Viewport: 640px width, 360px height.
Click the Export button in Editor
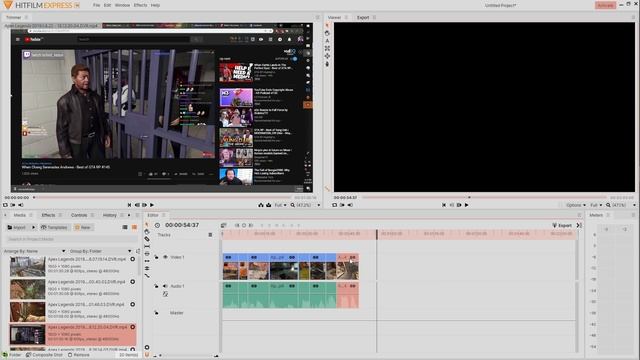562,225
